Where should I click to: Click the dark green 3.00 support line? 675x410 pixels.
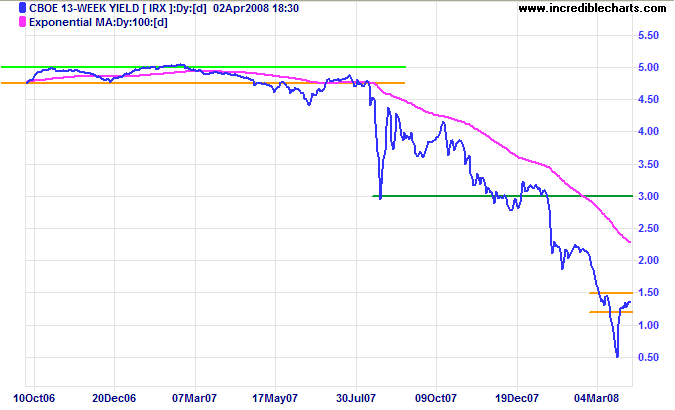[502, 196]
